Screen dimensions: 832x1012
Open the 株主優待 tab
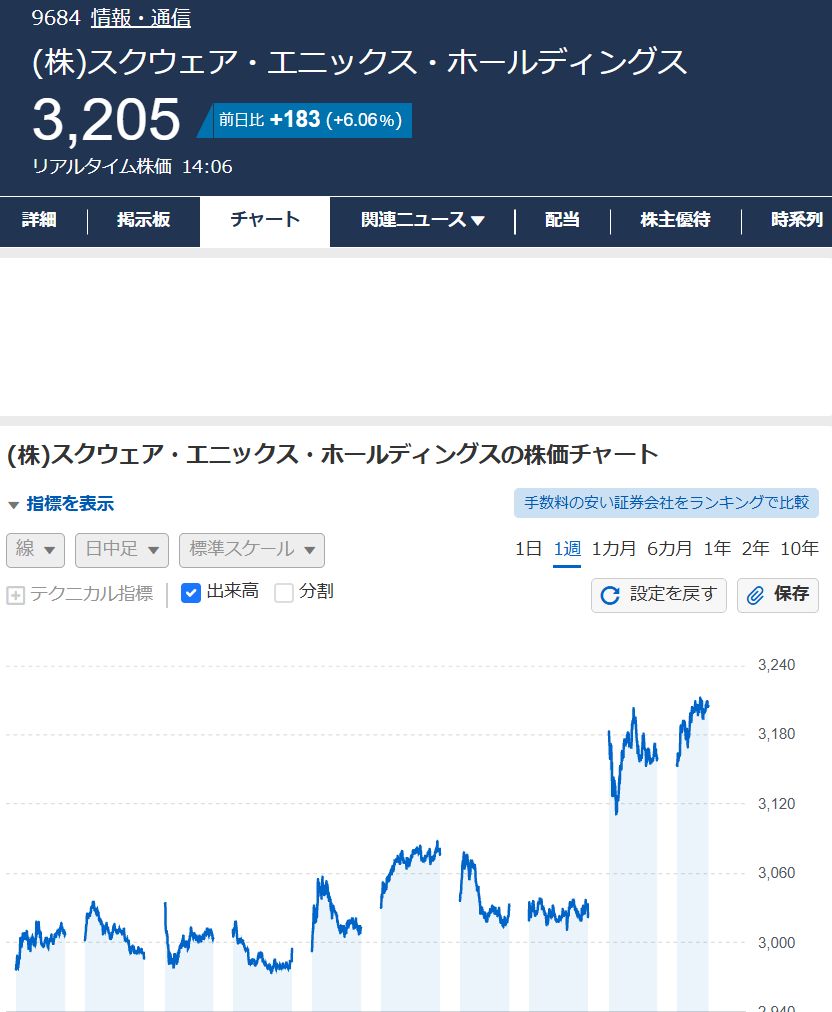tap(675, 220)
